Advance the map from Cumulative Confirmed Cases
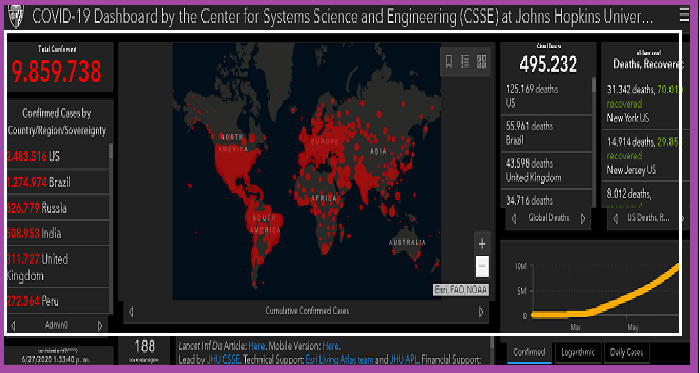This screenshot has height=373, width=700. (x=481, y=311)
